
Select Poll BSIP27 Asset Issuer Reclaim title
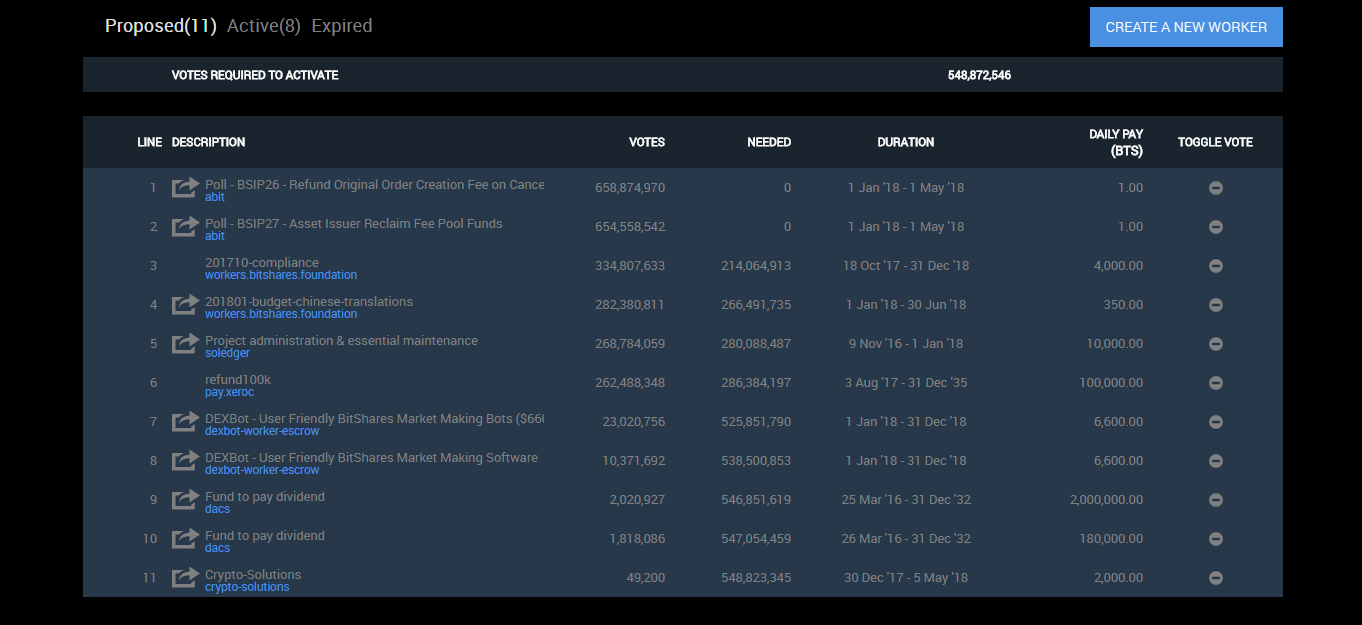354,224
